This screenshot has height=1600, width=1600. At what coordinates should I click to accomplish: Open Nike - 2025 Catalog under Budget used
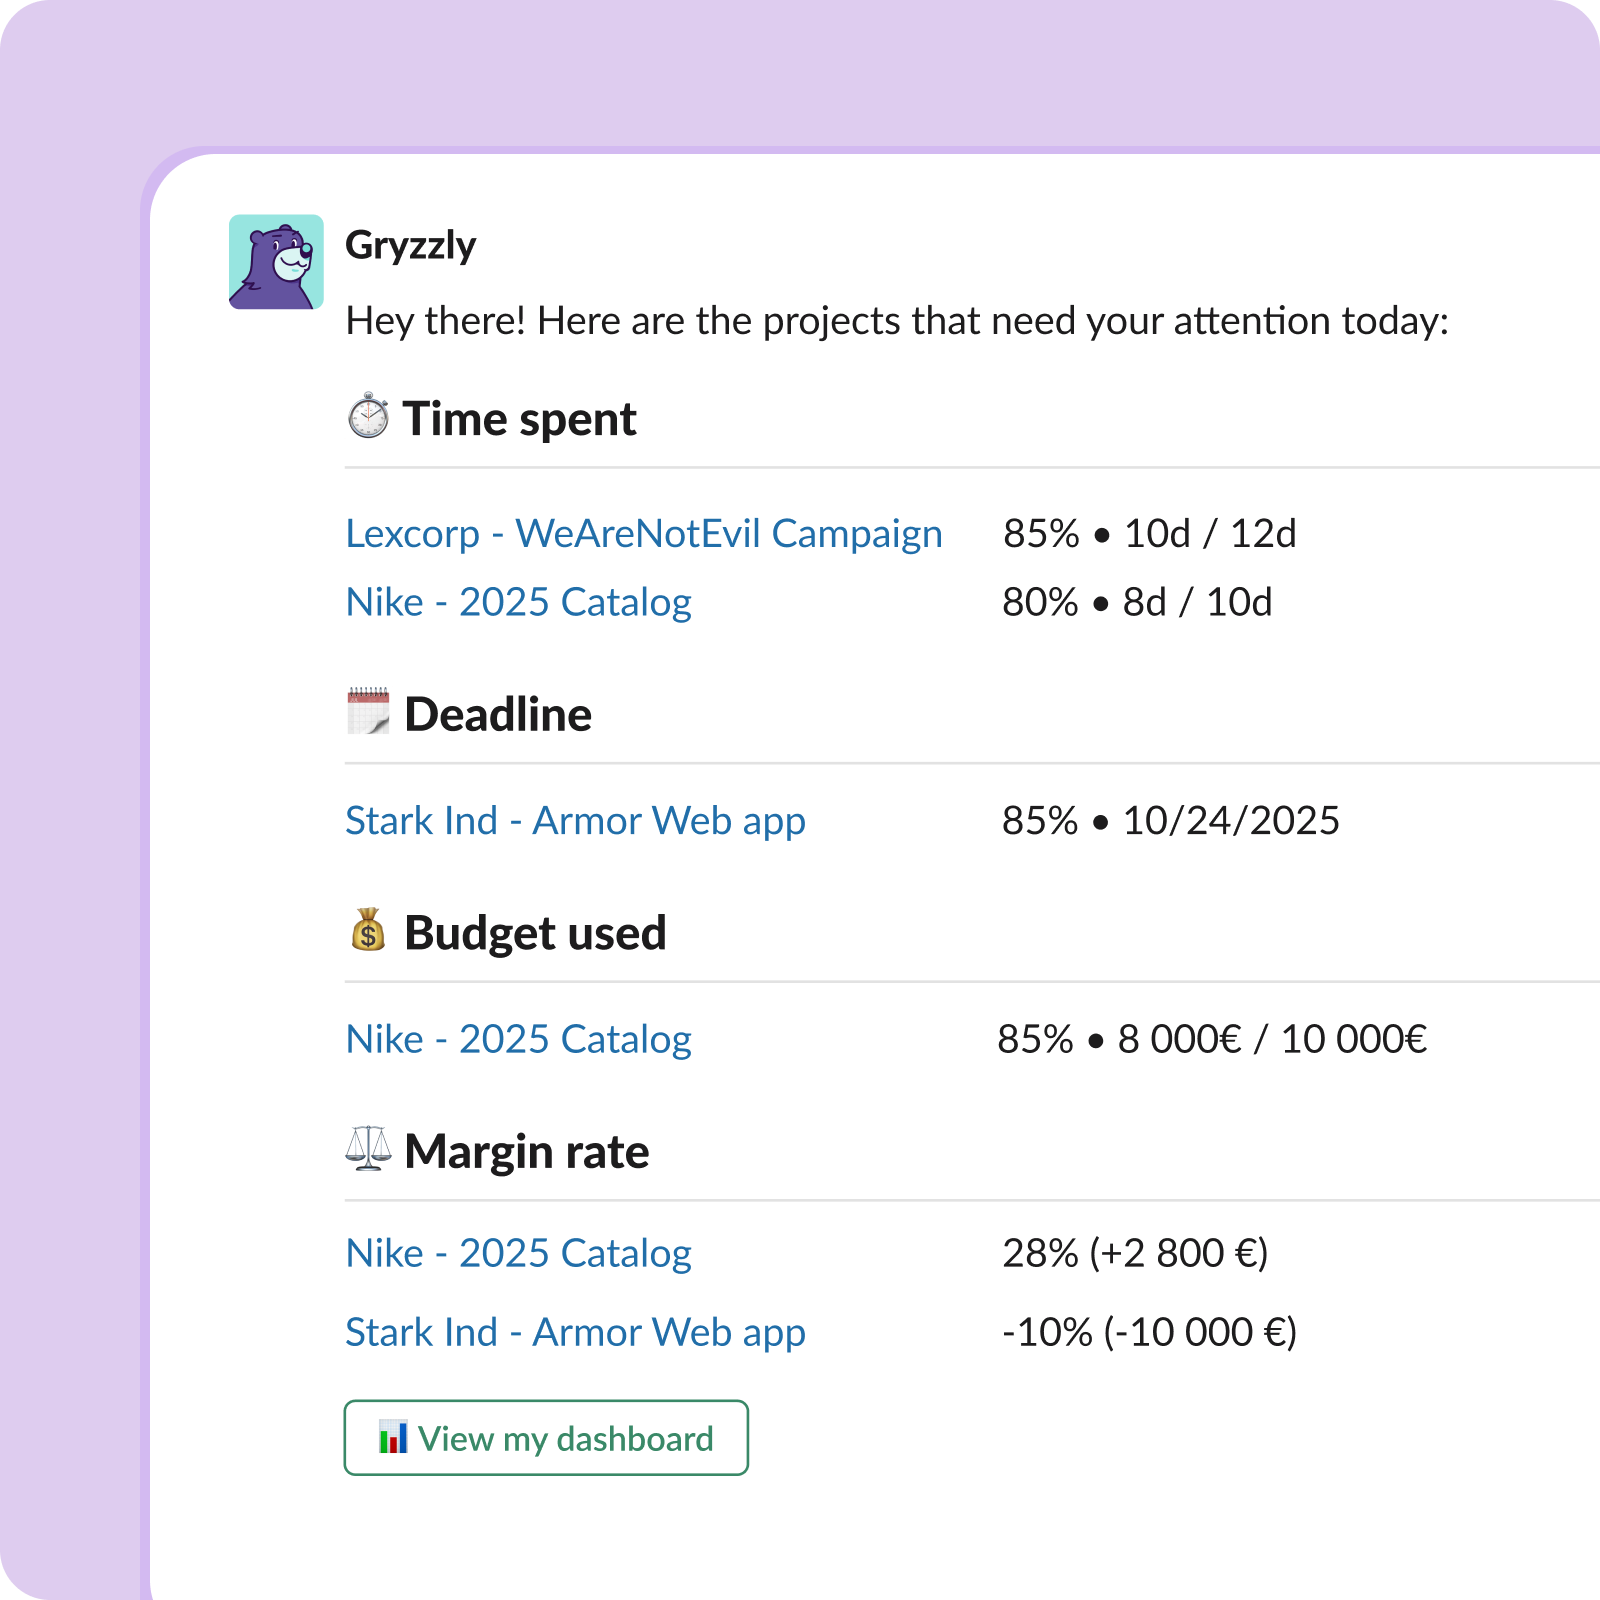click(x=518, y=1039)
